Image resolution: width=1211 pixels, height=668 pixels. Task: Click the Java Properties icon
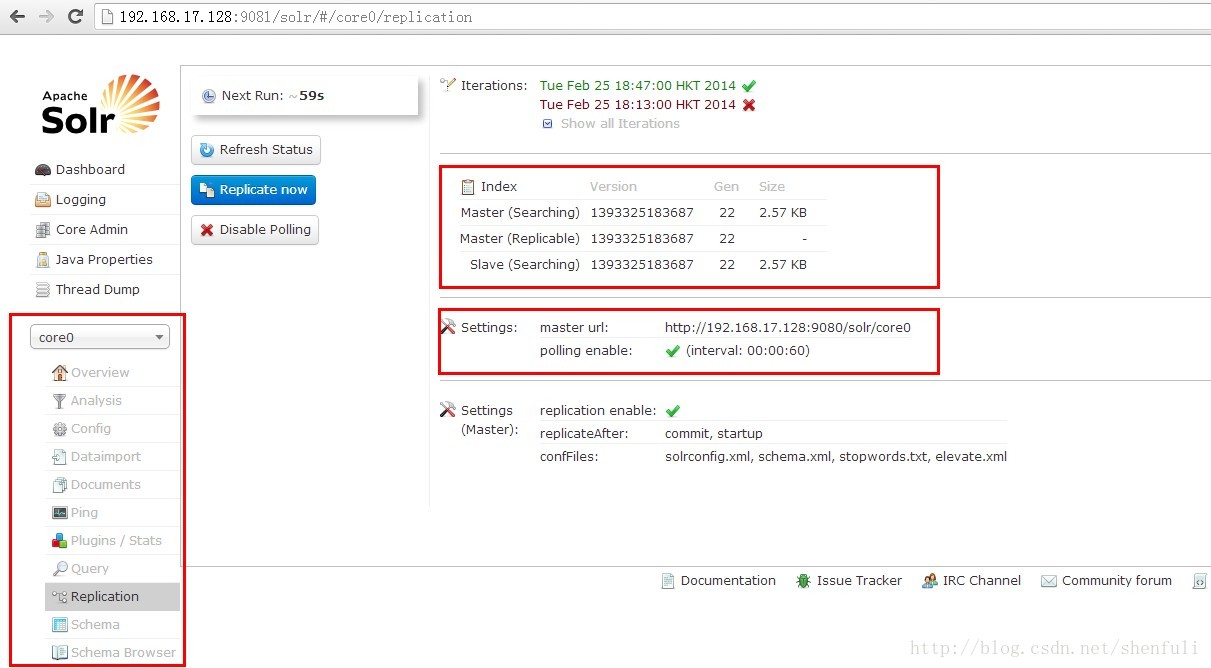pyautogui.click(x=42, y=260)
